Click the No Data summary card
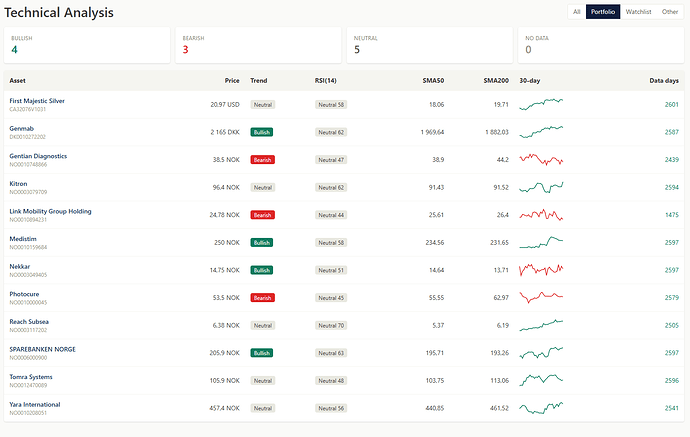The image size is (690, 437). click(601, 45)
